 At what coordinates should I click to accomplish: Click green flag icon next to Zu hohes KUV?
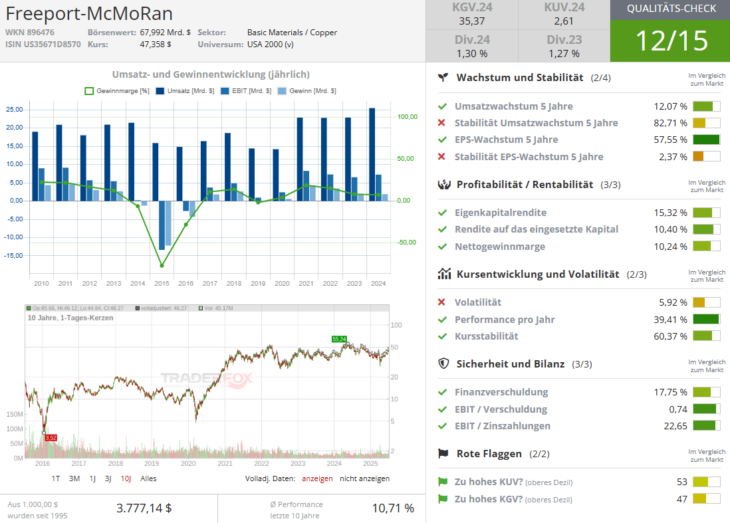point(442,482)
